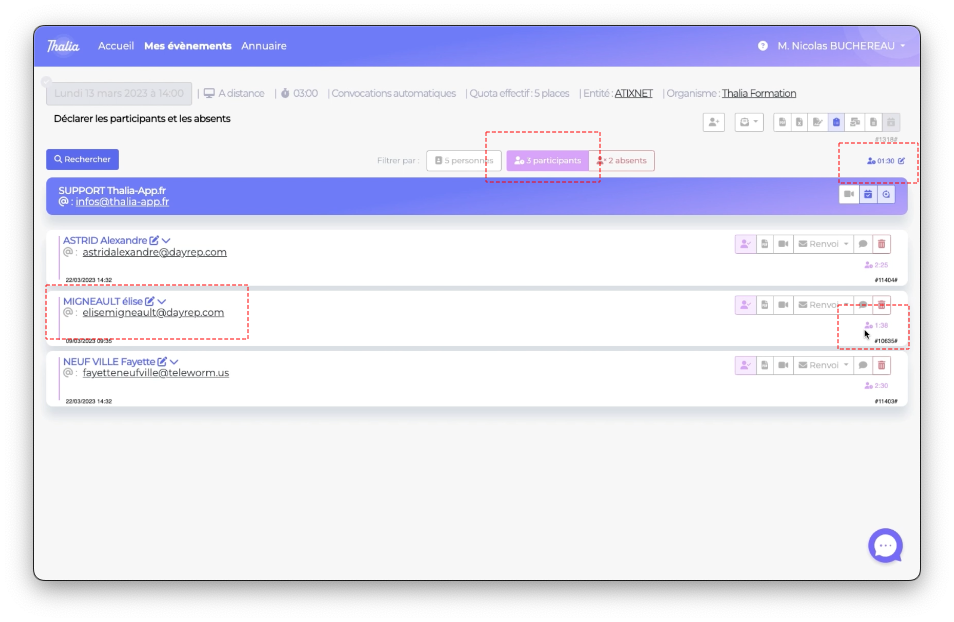The image size is (954, 622).
Task: Open the help question mark icon
Action: tap(763, 46)
